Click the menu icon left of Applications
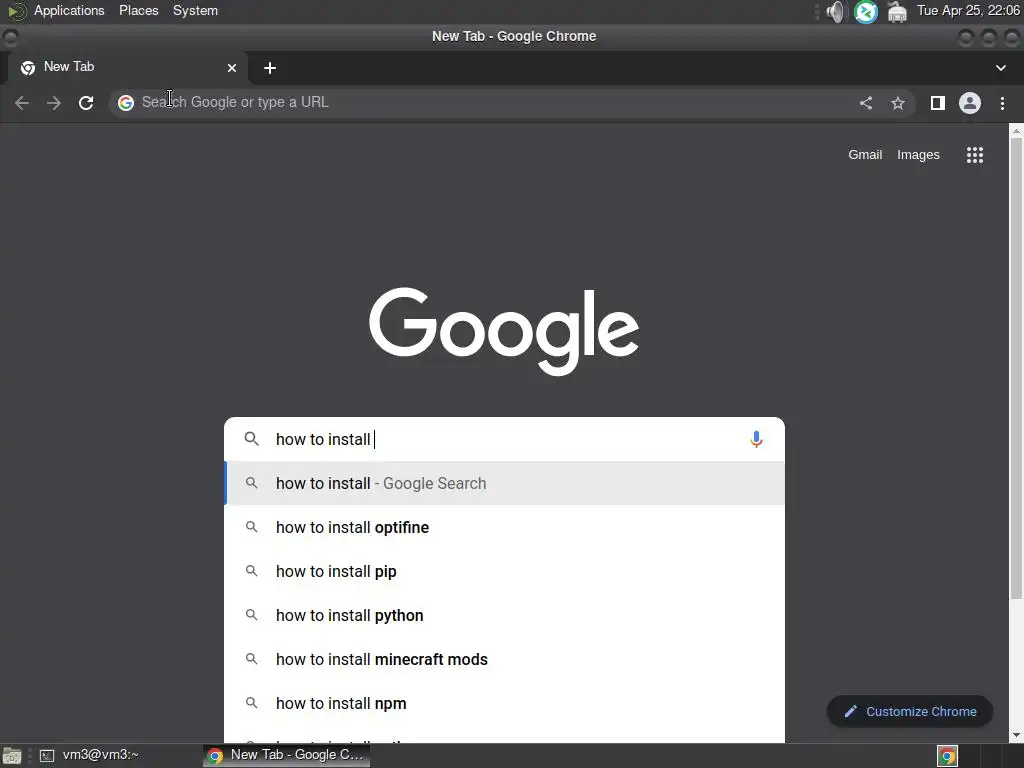 16,11
